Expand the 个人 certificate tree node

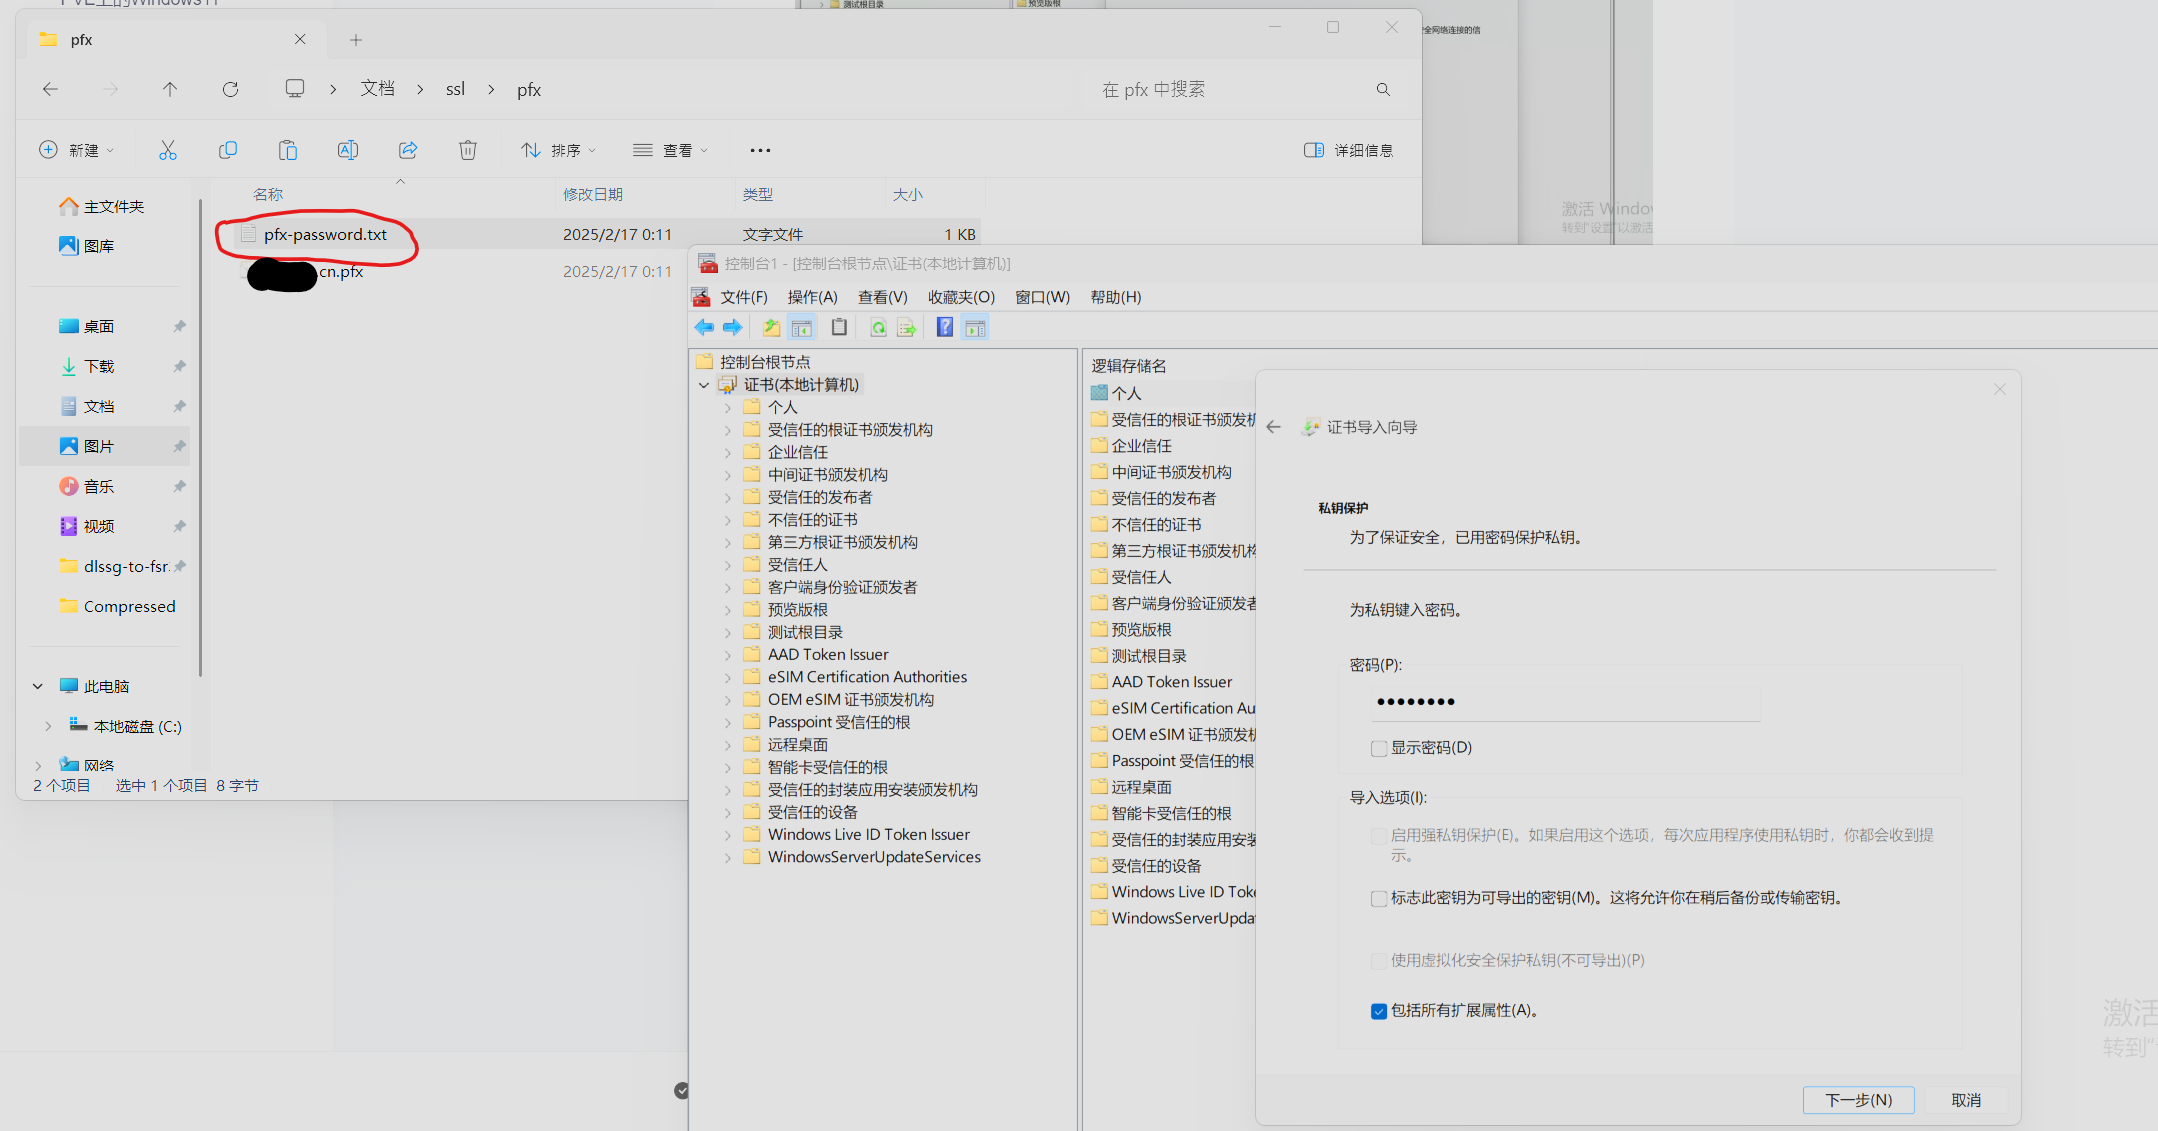coord(727,408)
